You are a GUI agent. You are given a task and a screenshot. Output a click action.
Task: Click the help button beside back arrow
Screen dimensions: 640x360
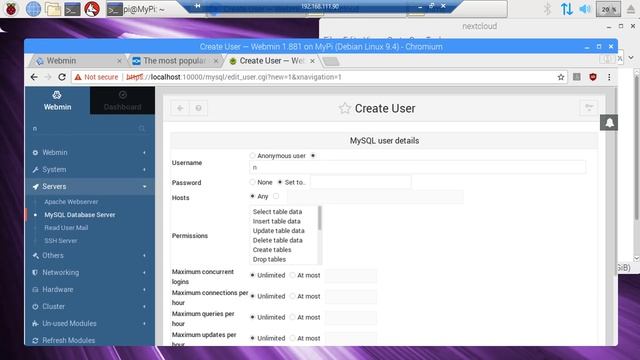(198, 108)
